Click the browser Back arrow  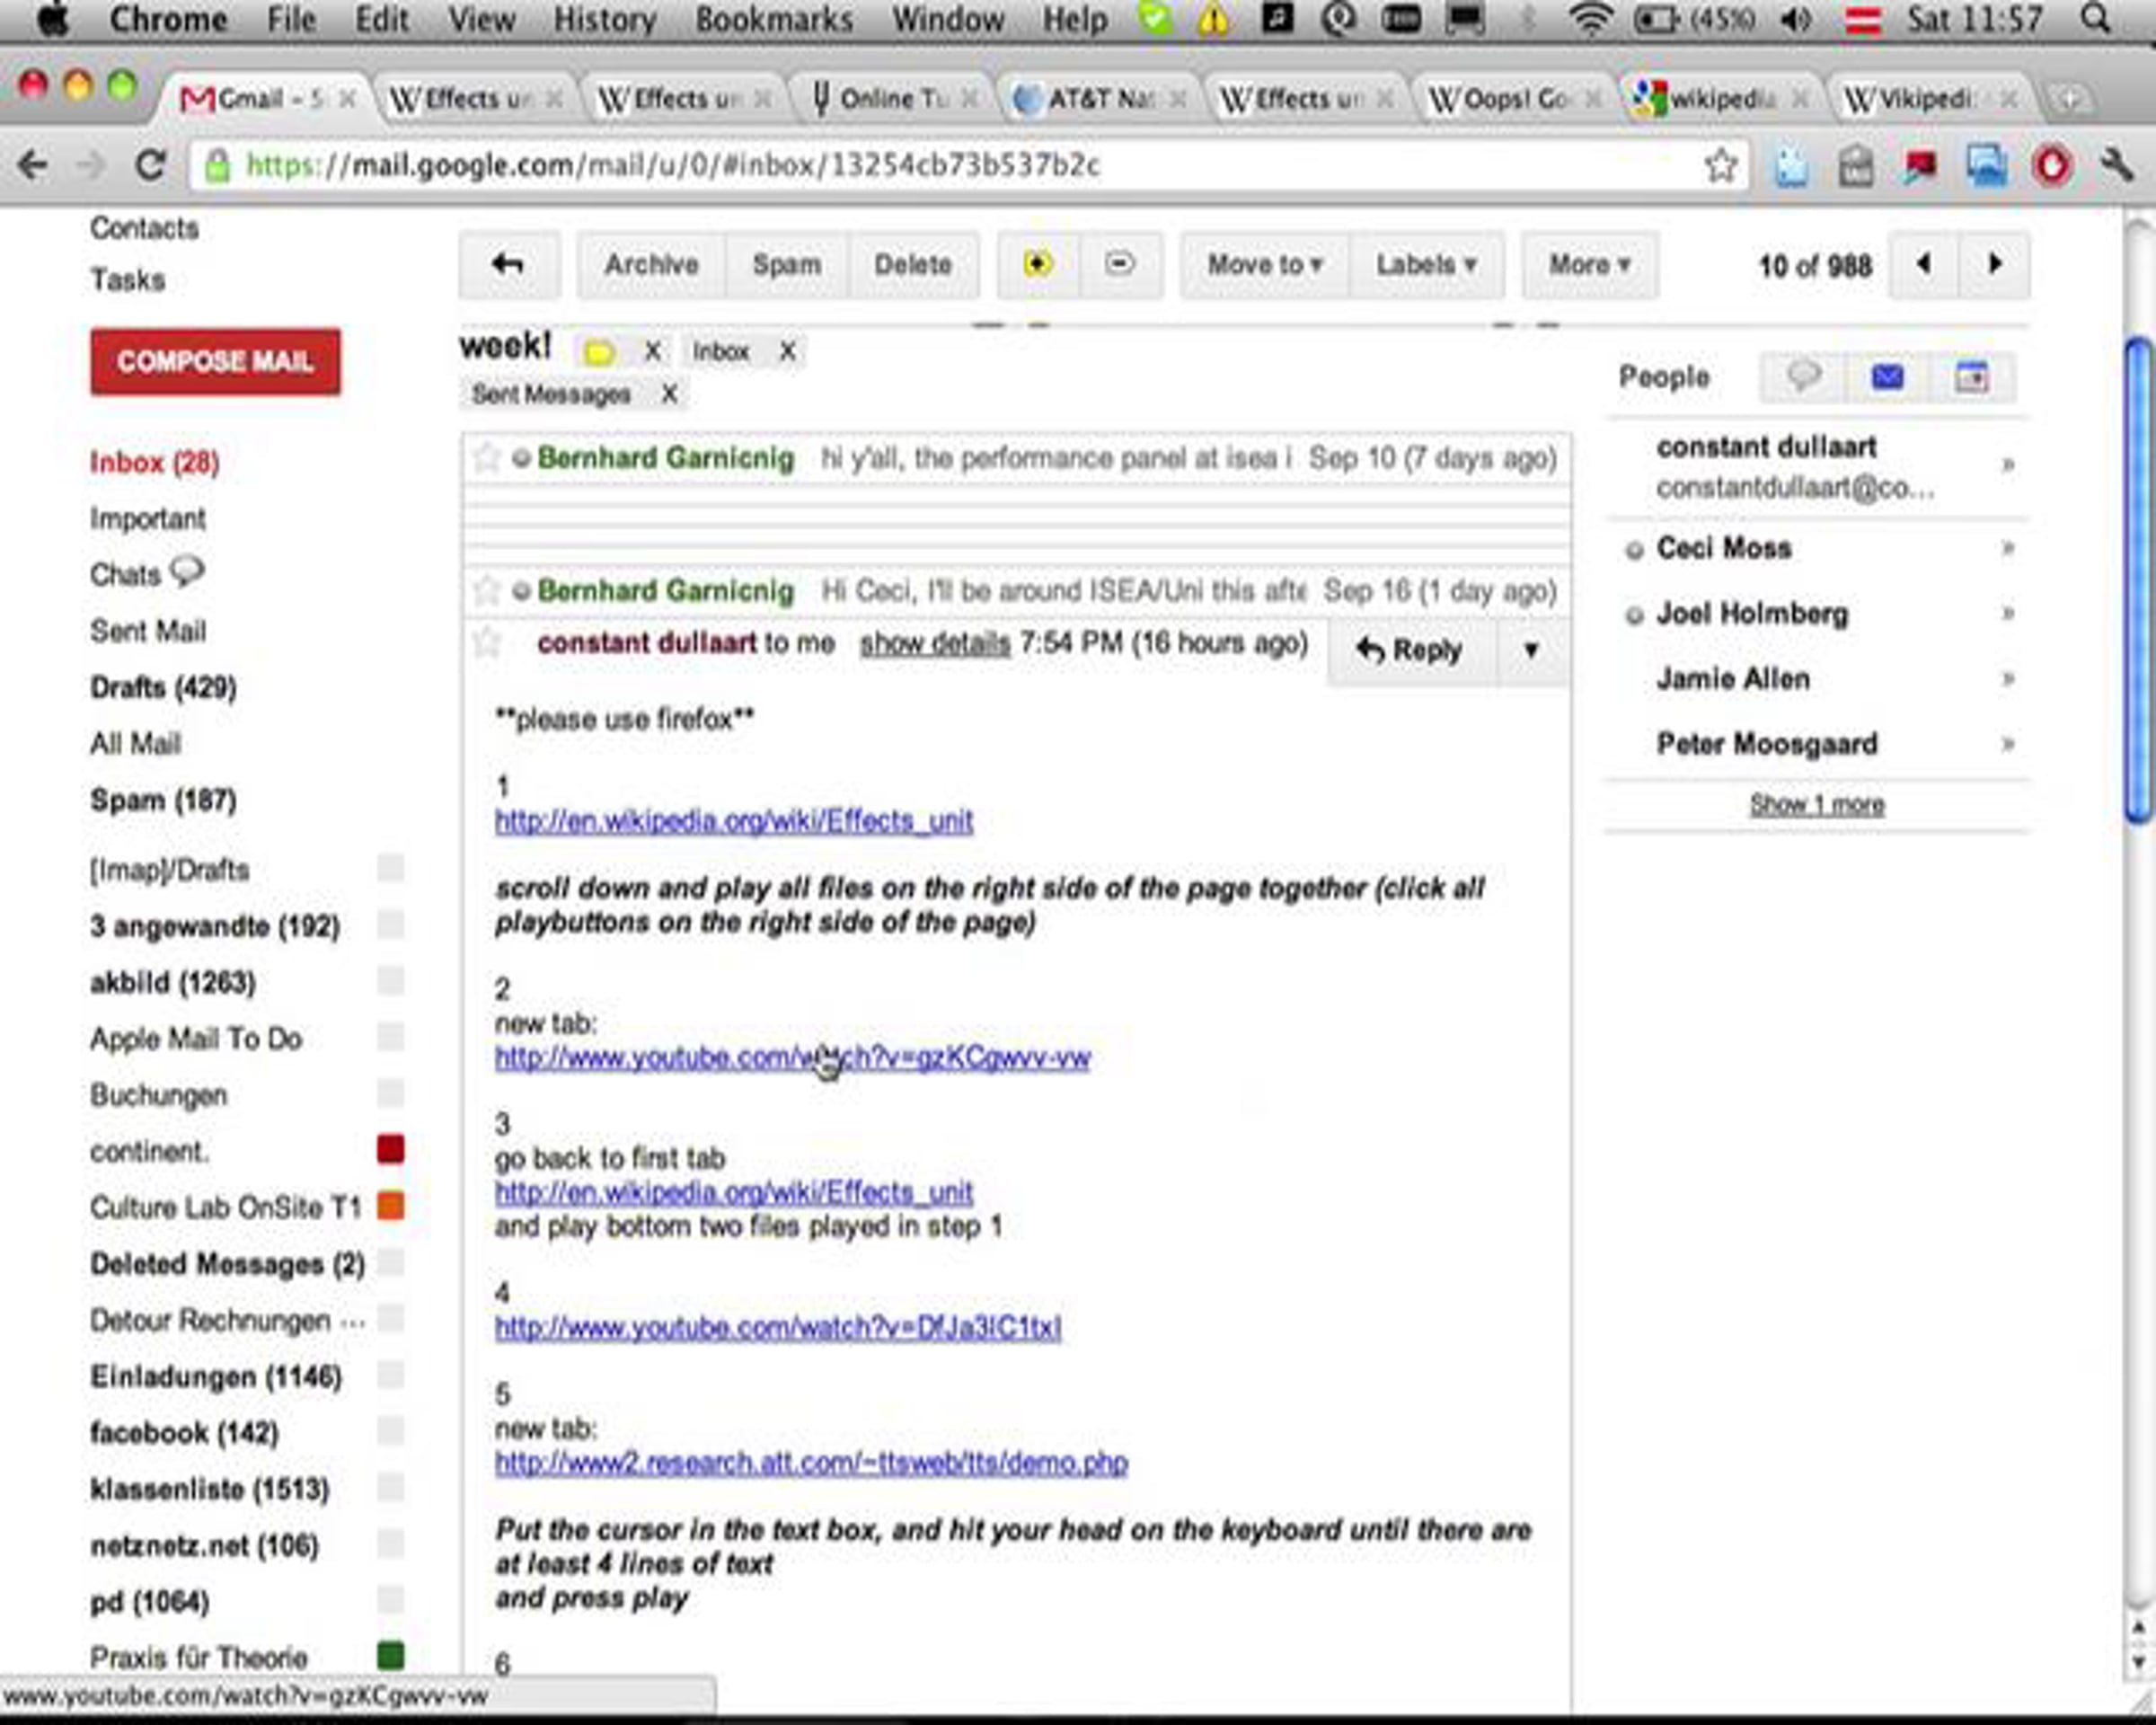(33, 165)
